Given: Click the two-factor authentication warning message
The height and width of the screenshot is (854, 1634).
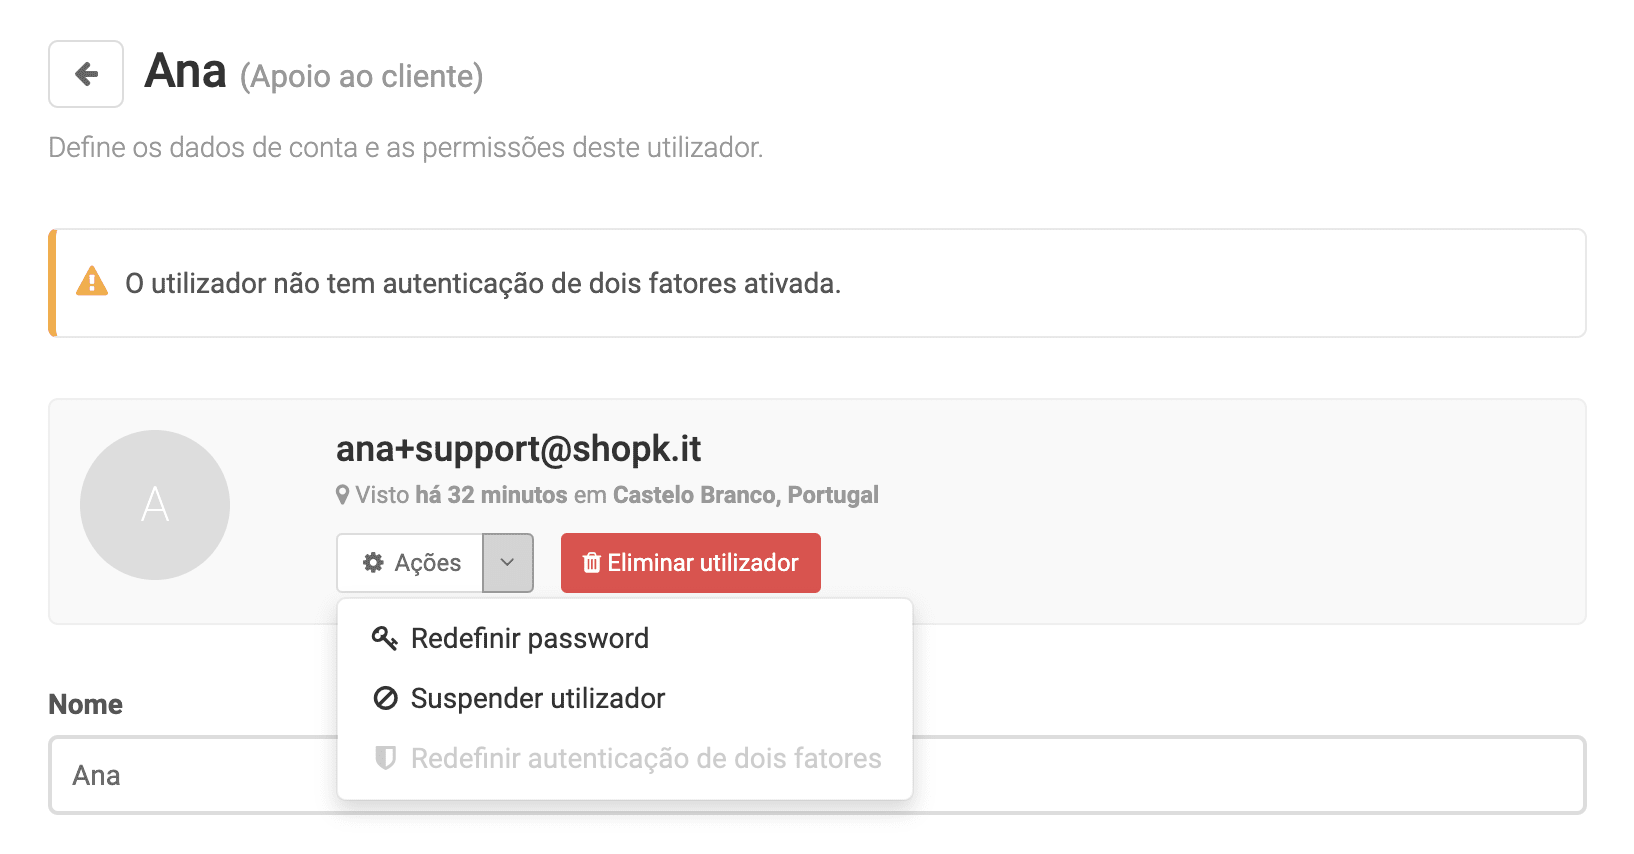Looking at the screenshot, I should tap(482, 283).
